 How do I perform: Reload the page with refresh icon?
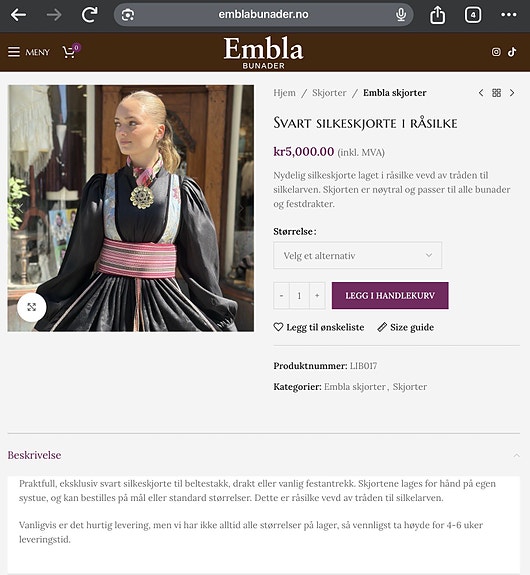pyautogui.click(x=89, y=15)
